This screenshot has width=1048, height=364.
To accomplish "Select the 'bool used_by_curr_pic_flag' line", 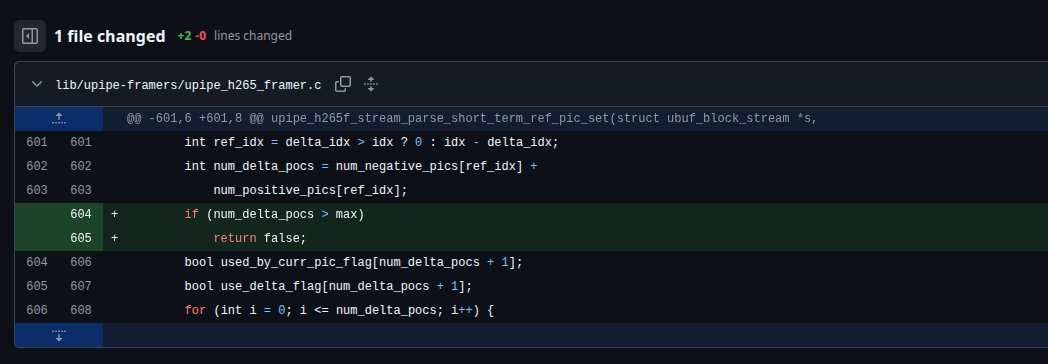I will tap(354, 262).
